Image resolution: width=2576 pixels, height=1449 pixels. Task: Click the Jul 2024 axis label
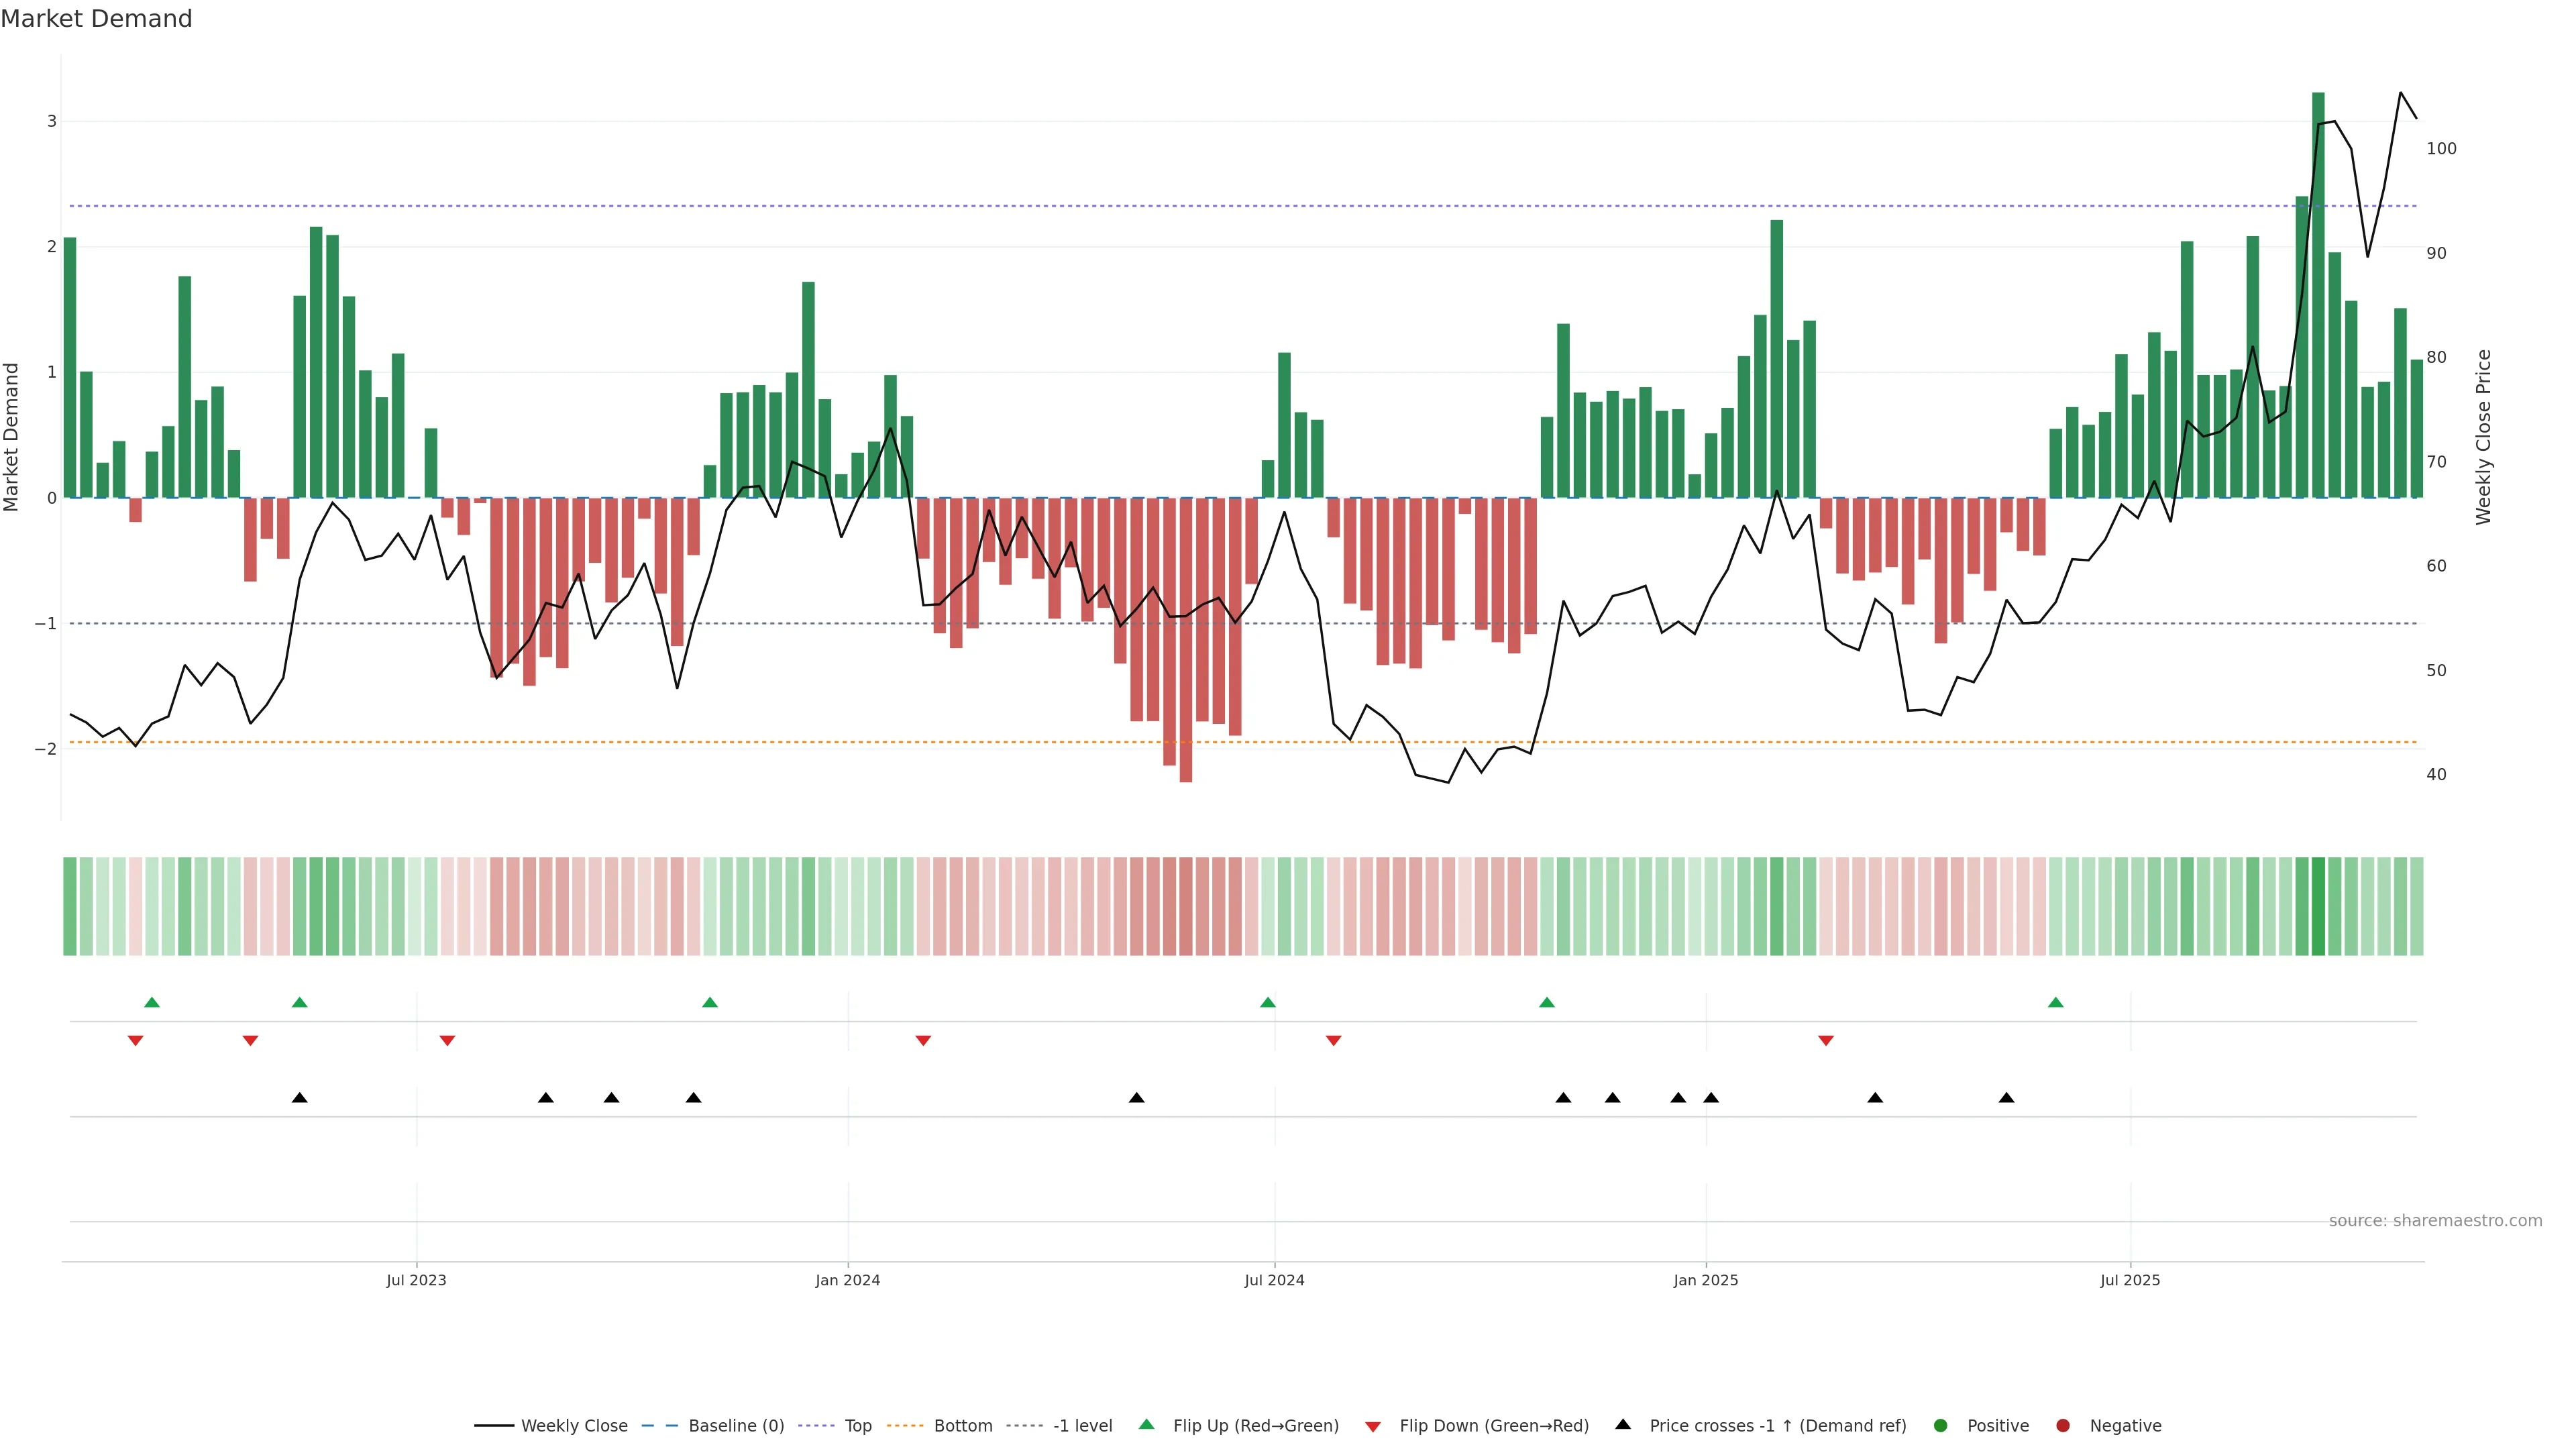click(1274, 1280)
